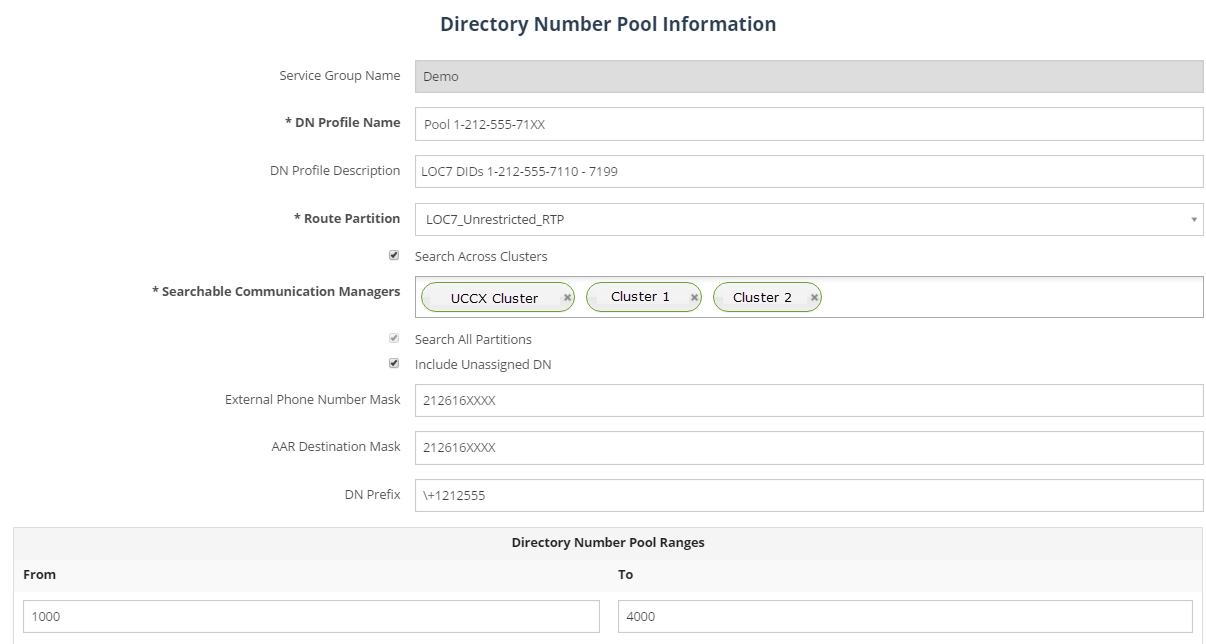Edit External Phone Number Mask field
This screenshot has width=1206, height=644.
(809, 400)
